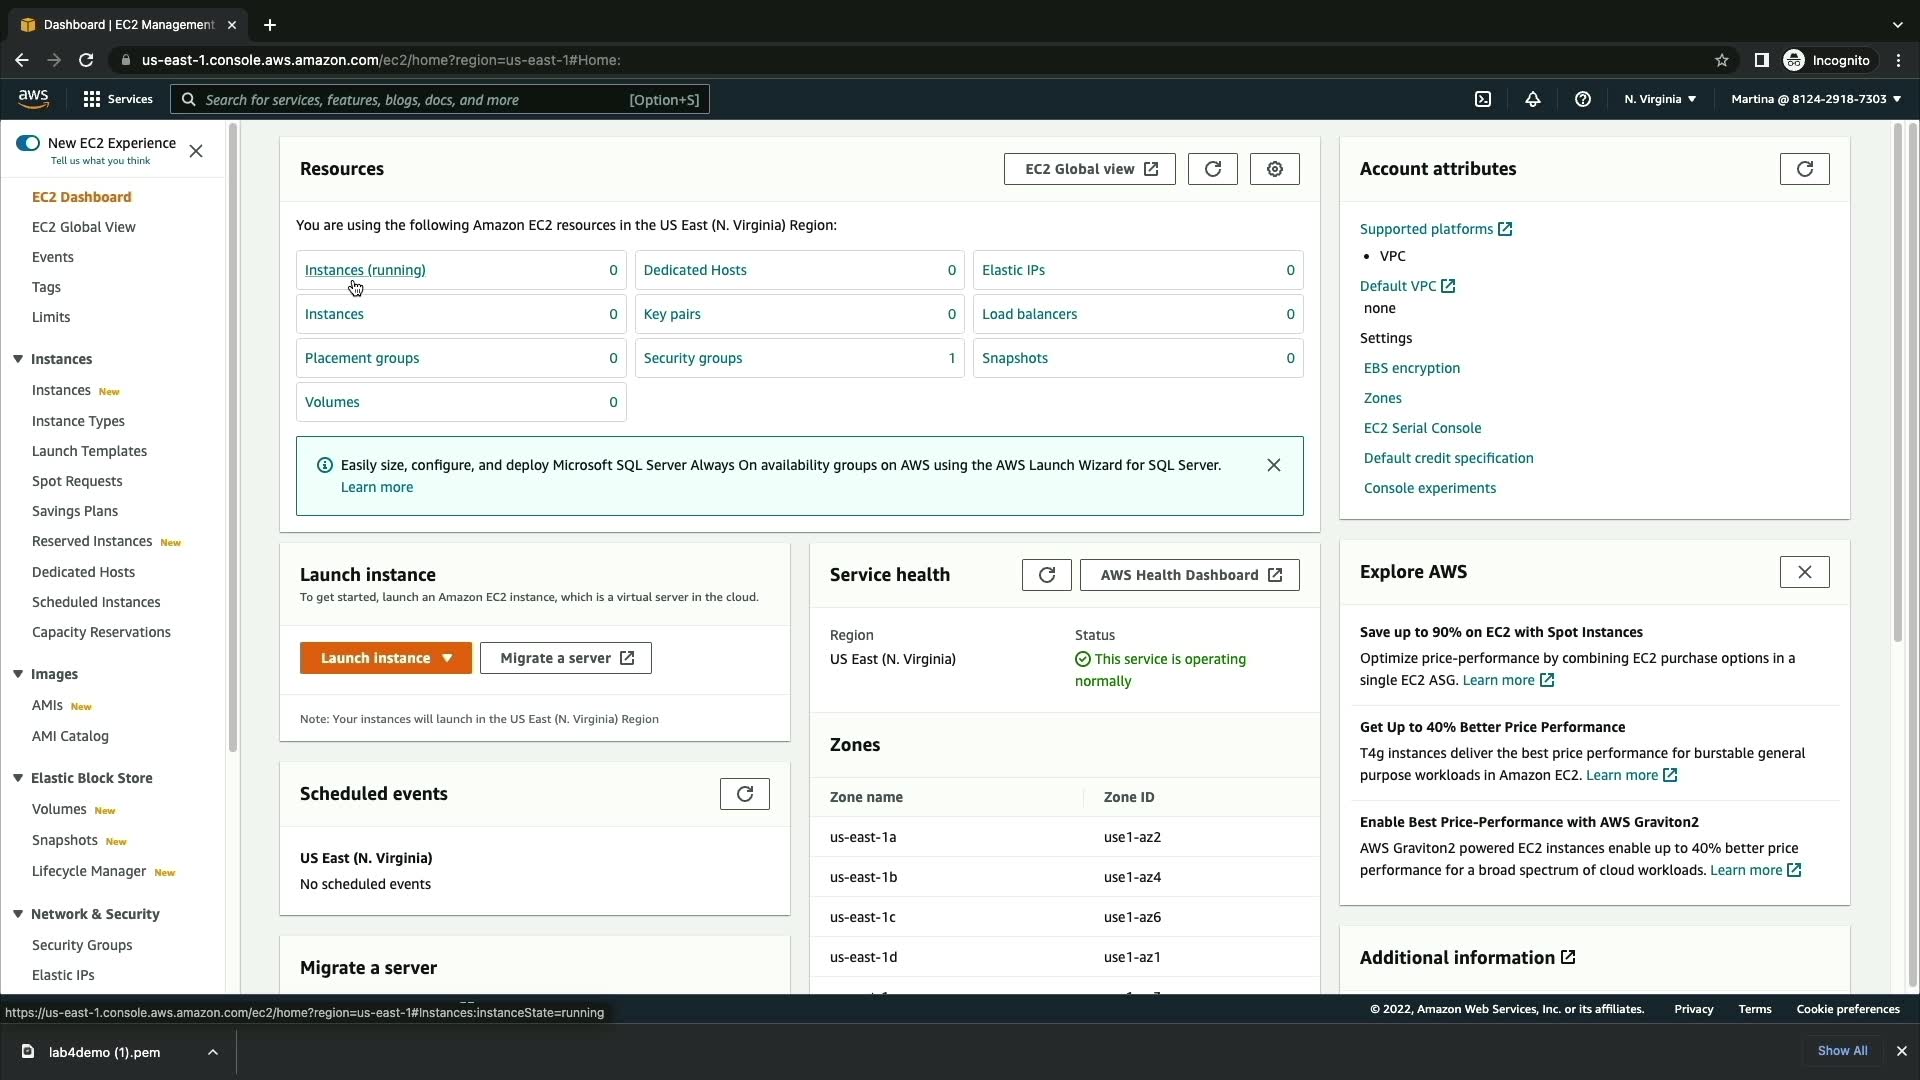The height and width of the screenshot is (1080, 1920).
Task: Open the help question mark icon
Action: tap(1582, 99)
